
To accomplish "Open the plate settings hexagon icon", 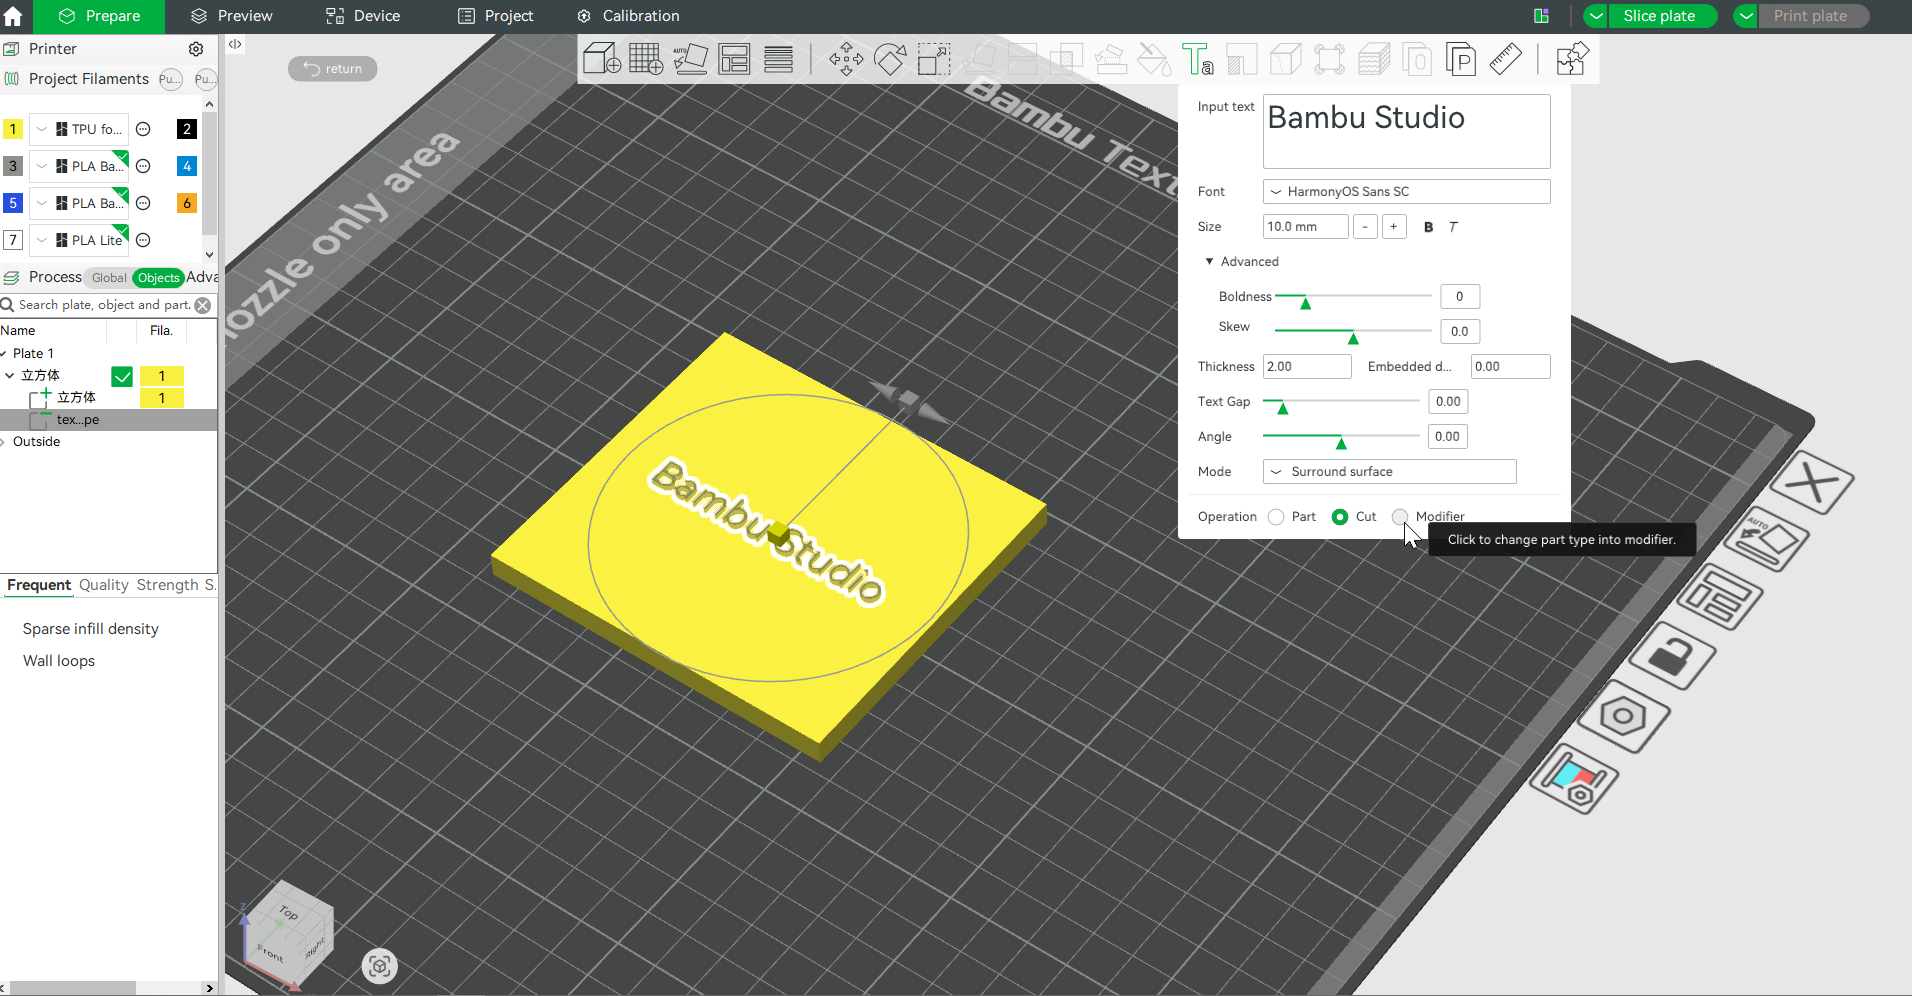I will 1623,716.
